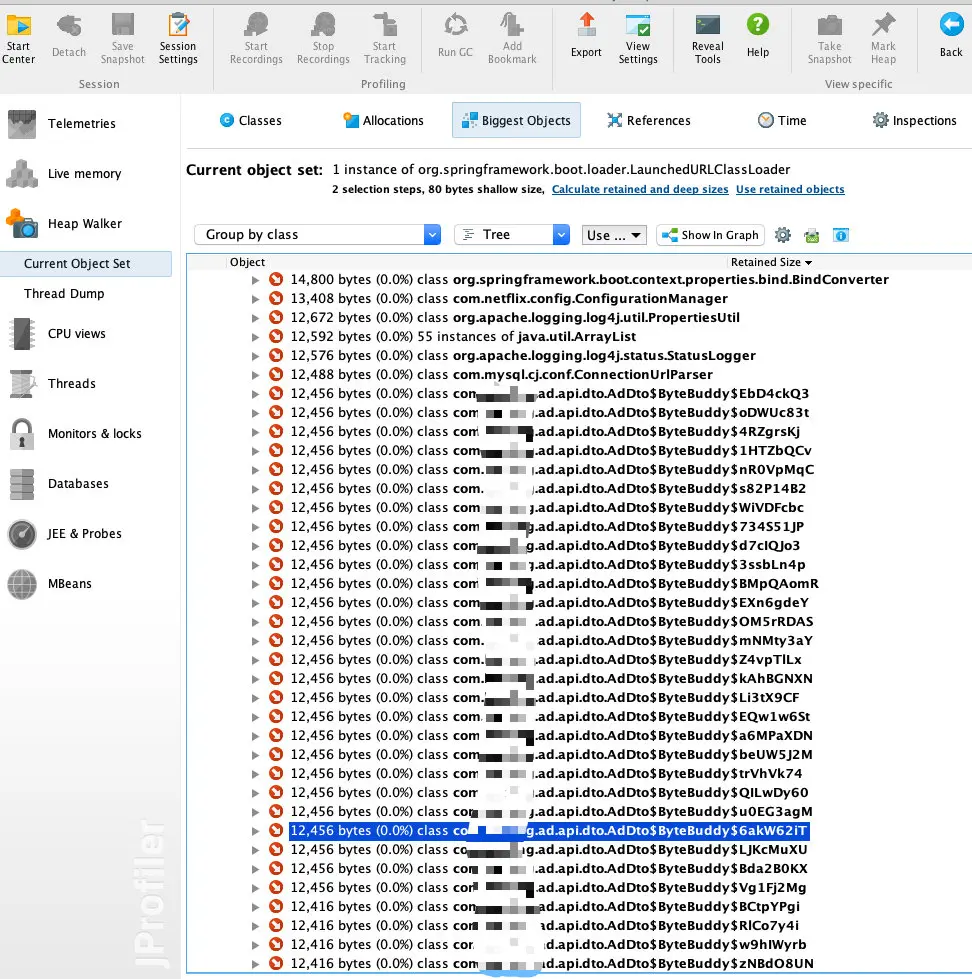The width and height of the screenshot is (972, 979).
Task: Select the Biggest Objects tab
Action: tap(516, 121)
